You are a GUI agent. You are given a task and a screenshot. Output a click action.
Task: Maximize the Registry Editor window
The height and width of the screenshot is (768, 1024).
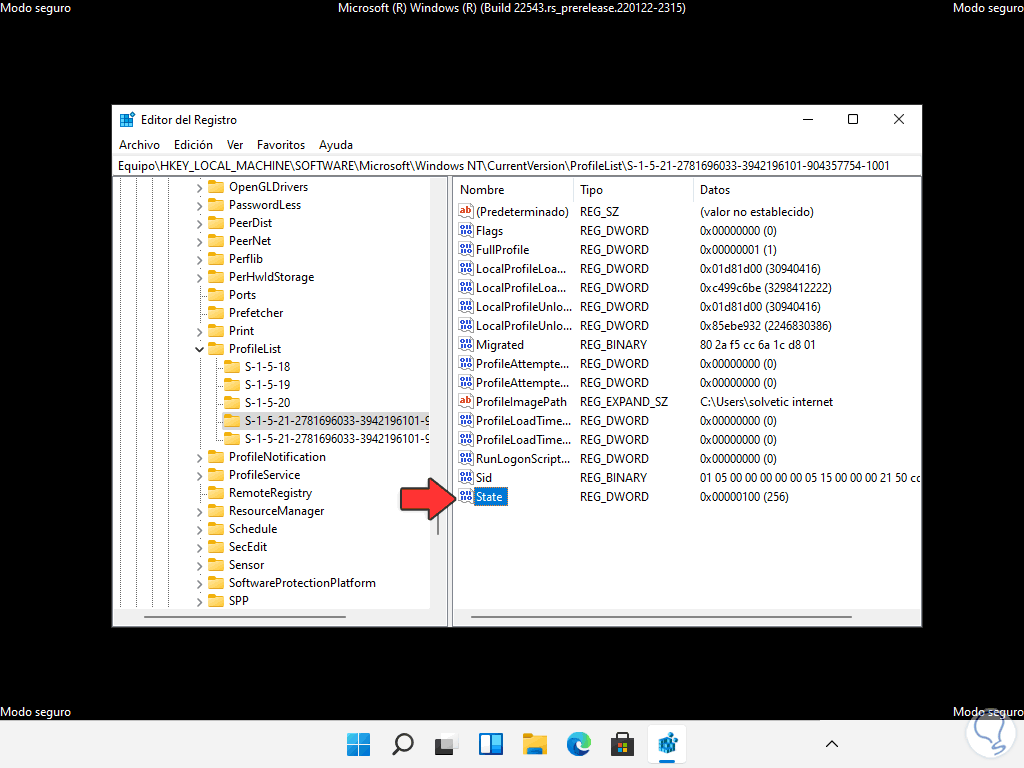pyautogui.click(x=853, y=119)
